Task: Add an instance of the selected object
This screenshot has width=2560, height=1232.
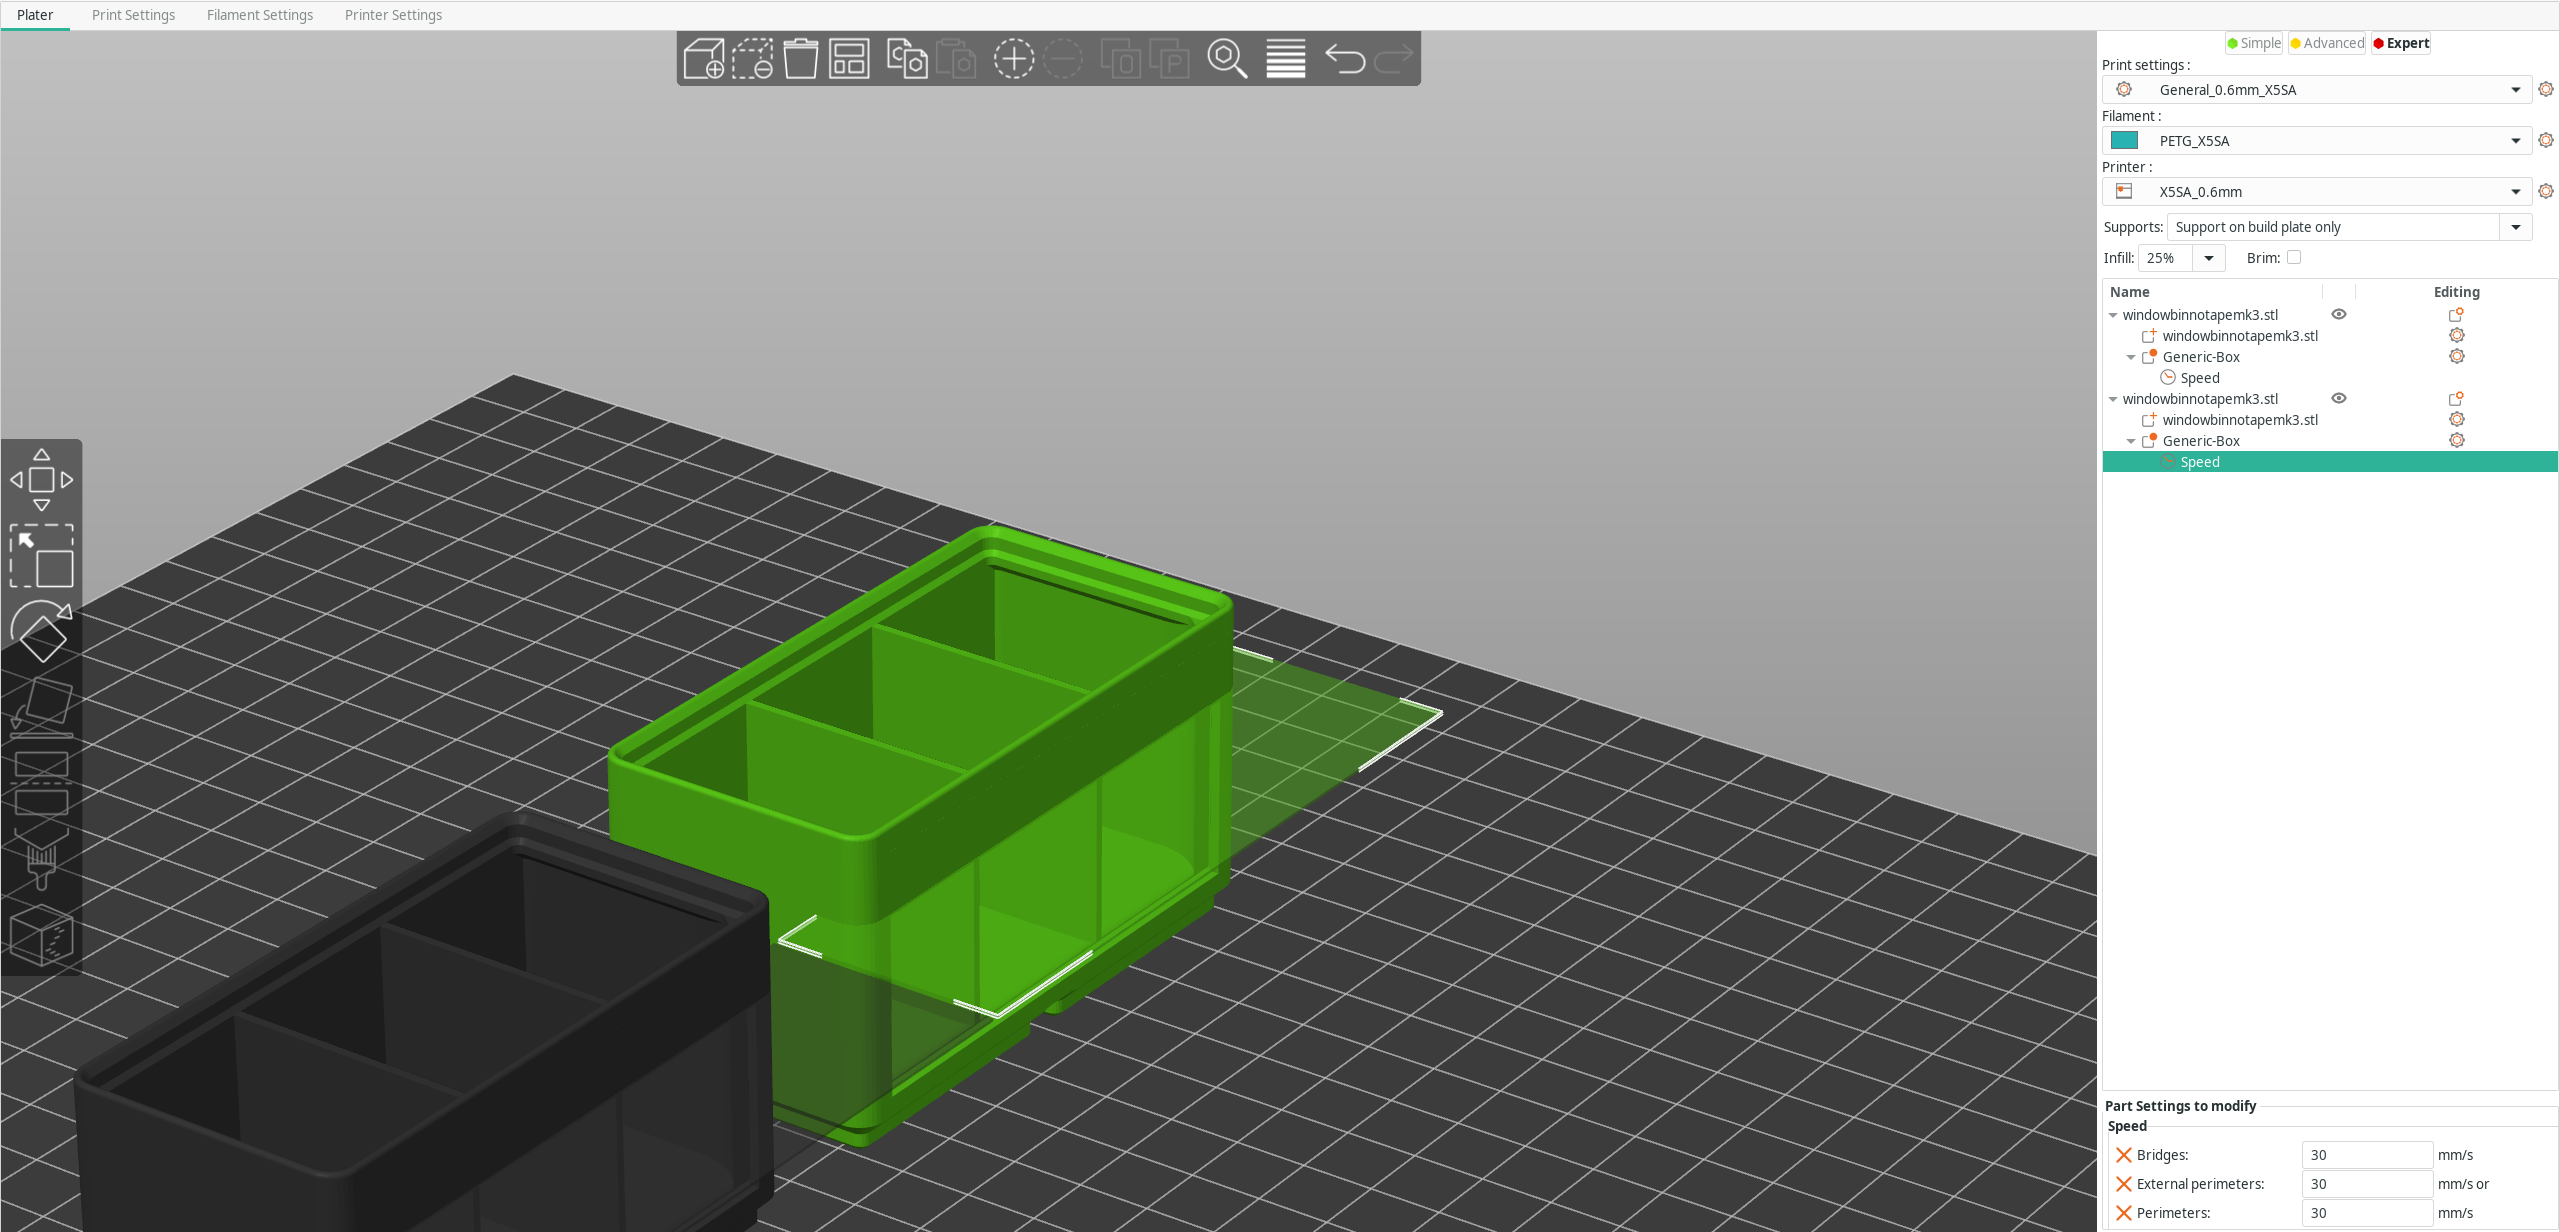Action: 1012,58
